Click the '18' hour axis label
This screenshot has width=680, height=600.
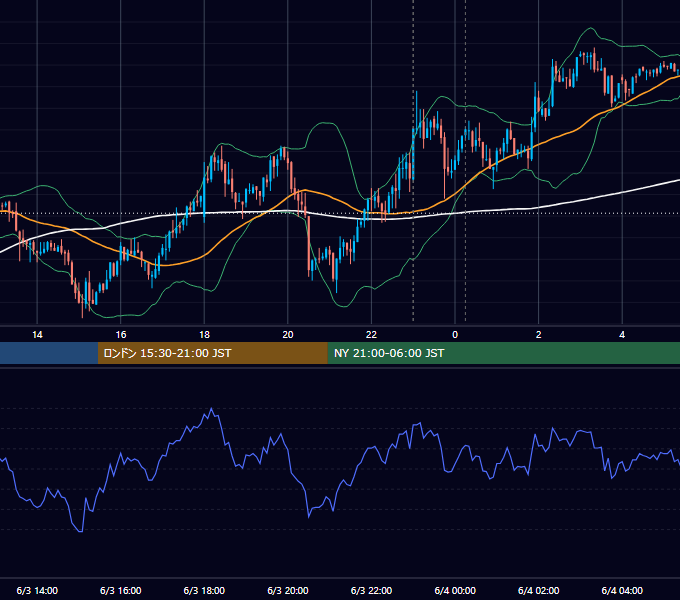point(204,335)
